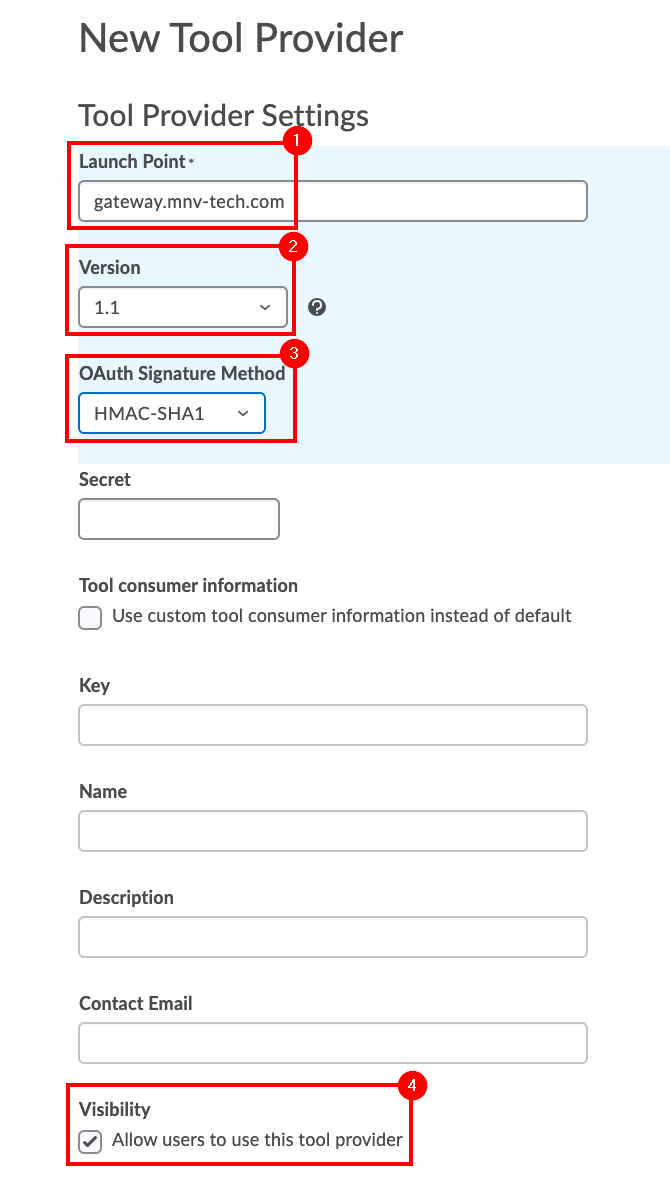Click the red badge numbered 3
Viewport: 670px width, 1194px height.
[x=293, y=353]
